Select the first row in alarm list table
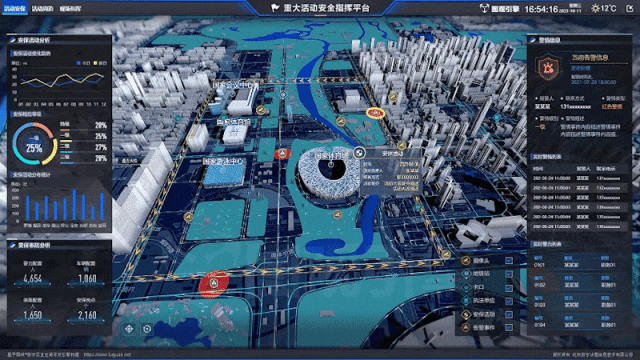Image resolution: width=640 pixels, height=360 pixels. pos(579,178)
